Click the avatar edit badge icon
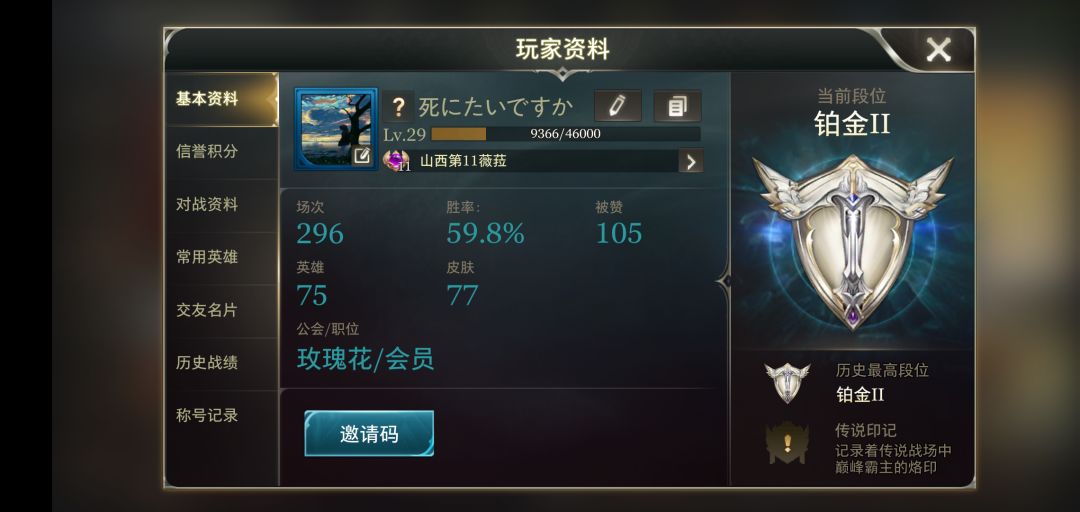Screen dimensions: 1080x512 [362, 156]
